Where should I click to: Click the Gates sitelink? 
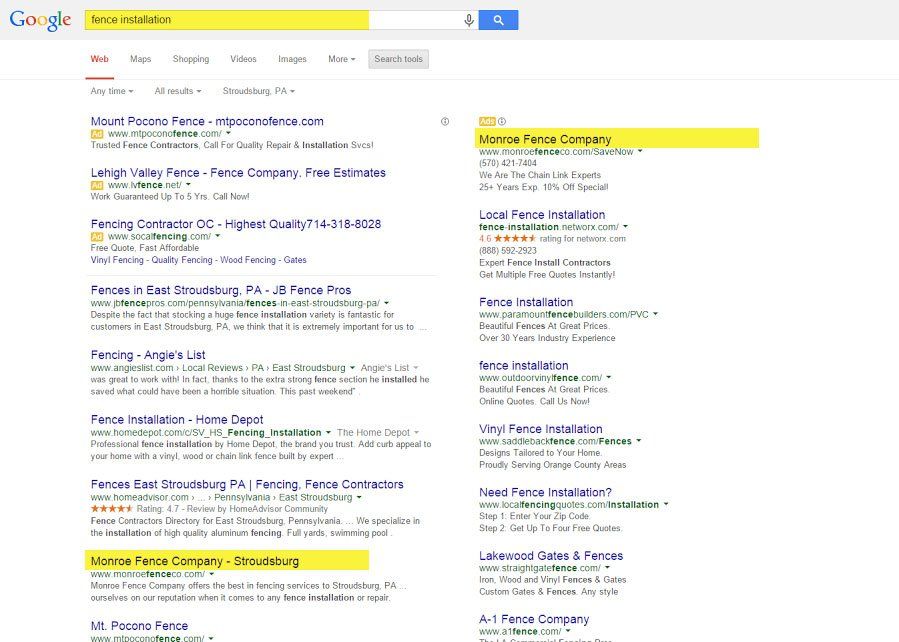295,260
